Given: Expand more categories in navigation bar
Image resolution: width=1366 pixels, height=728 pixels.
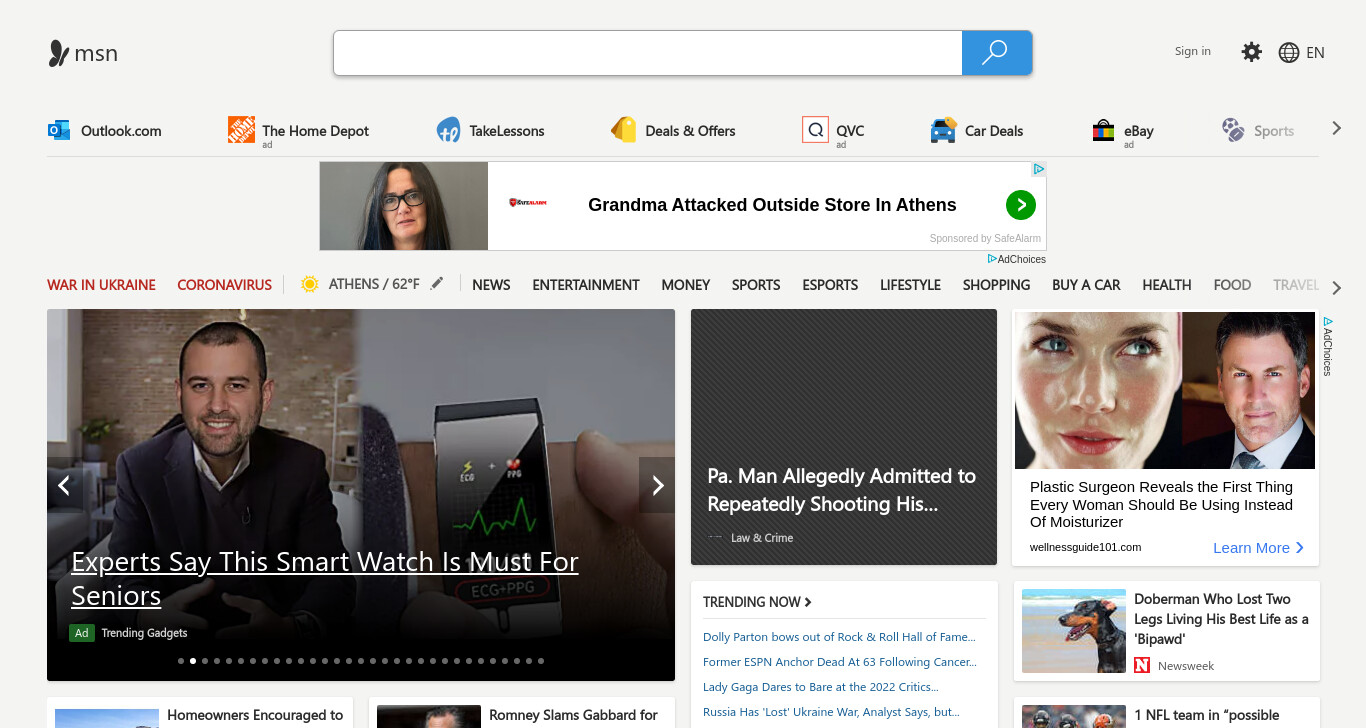Looking at the screenshot, I should (x=1336, y=288).
